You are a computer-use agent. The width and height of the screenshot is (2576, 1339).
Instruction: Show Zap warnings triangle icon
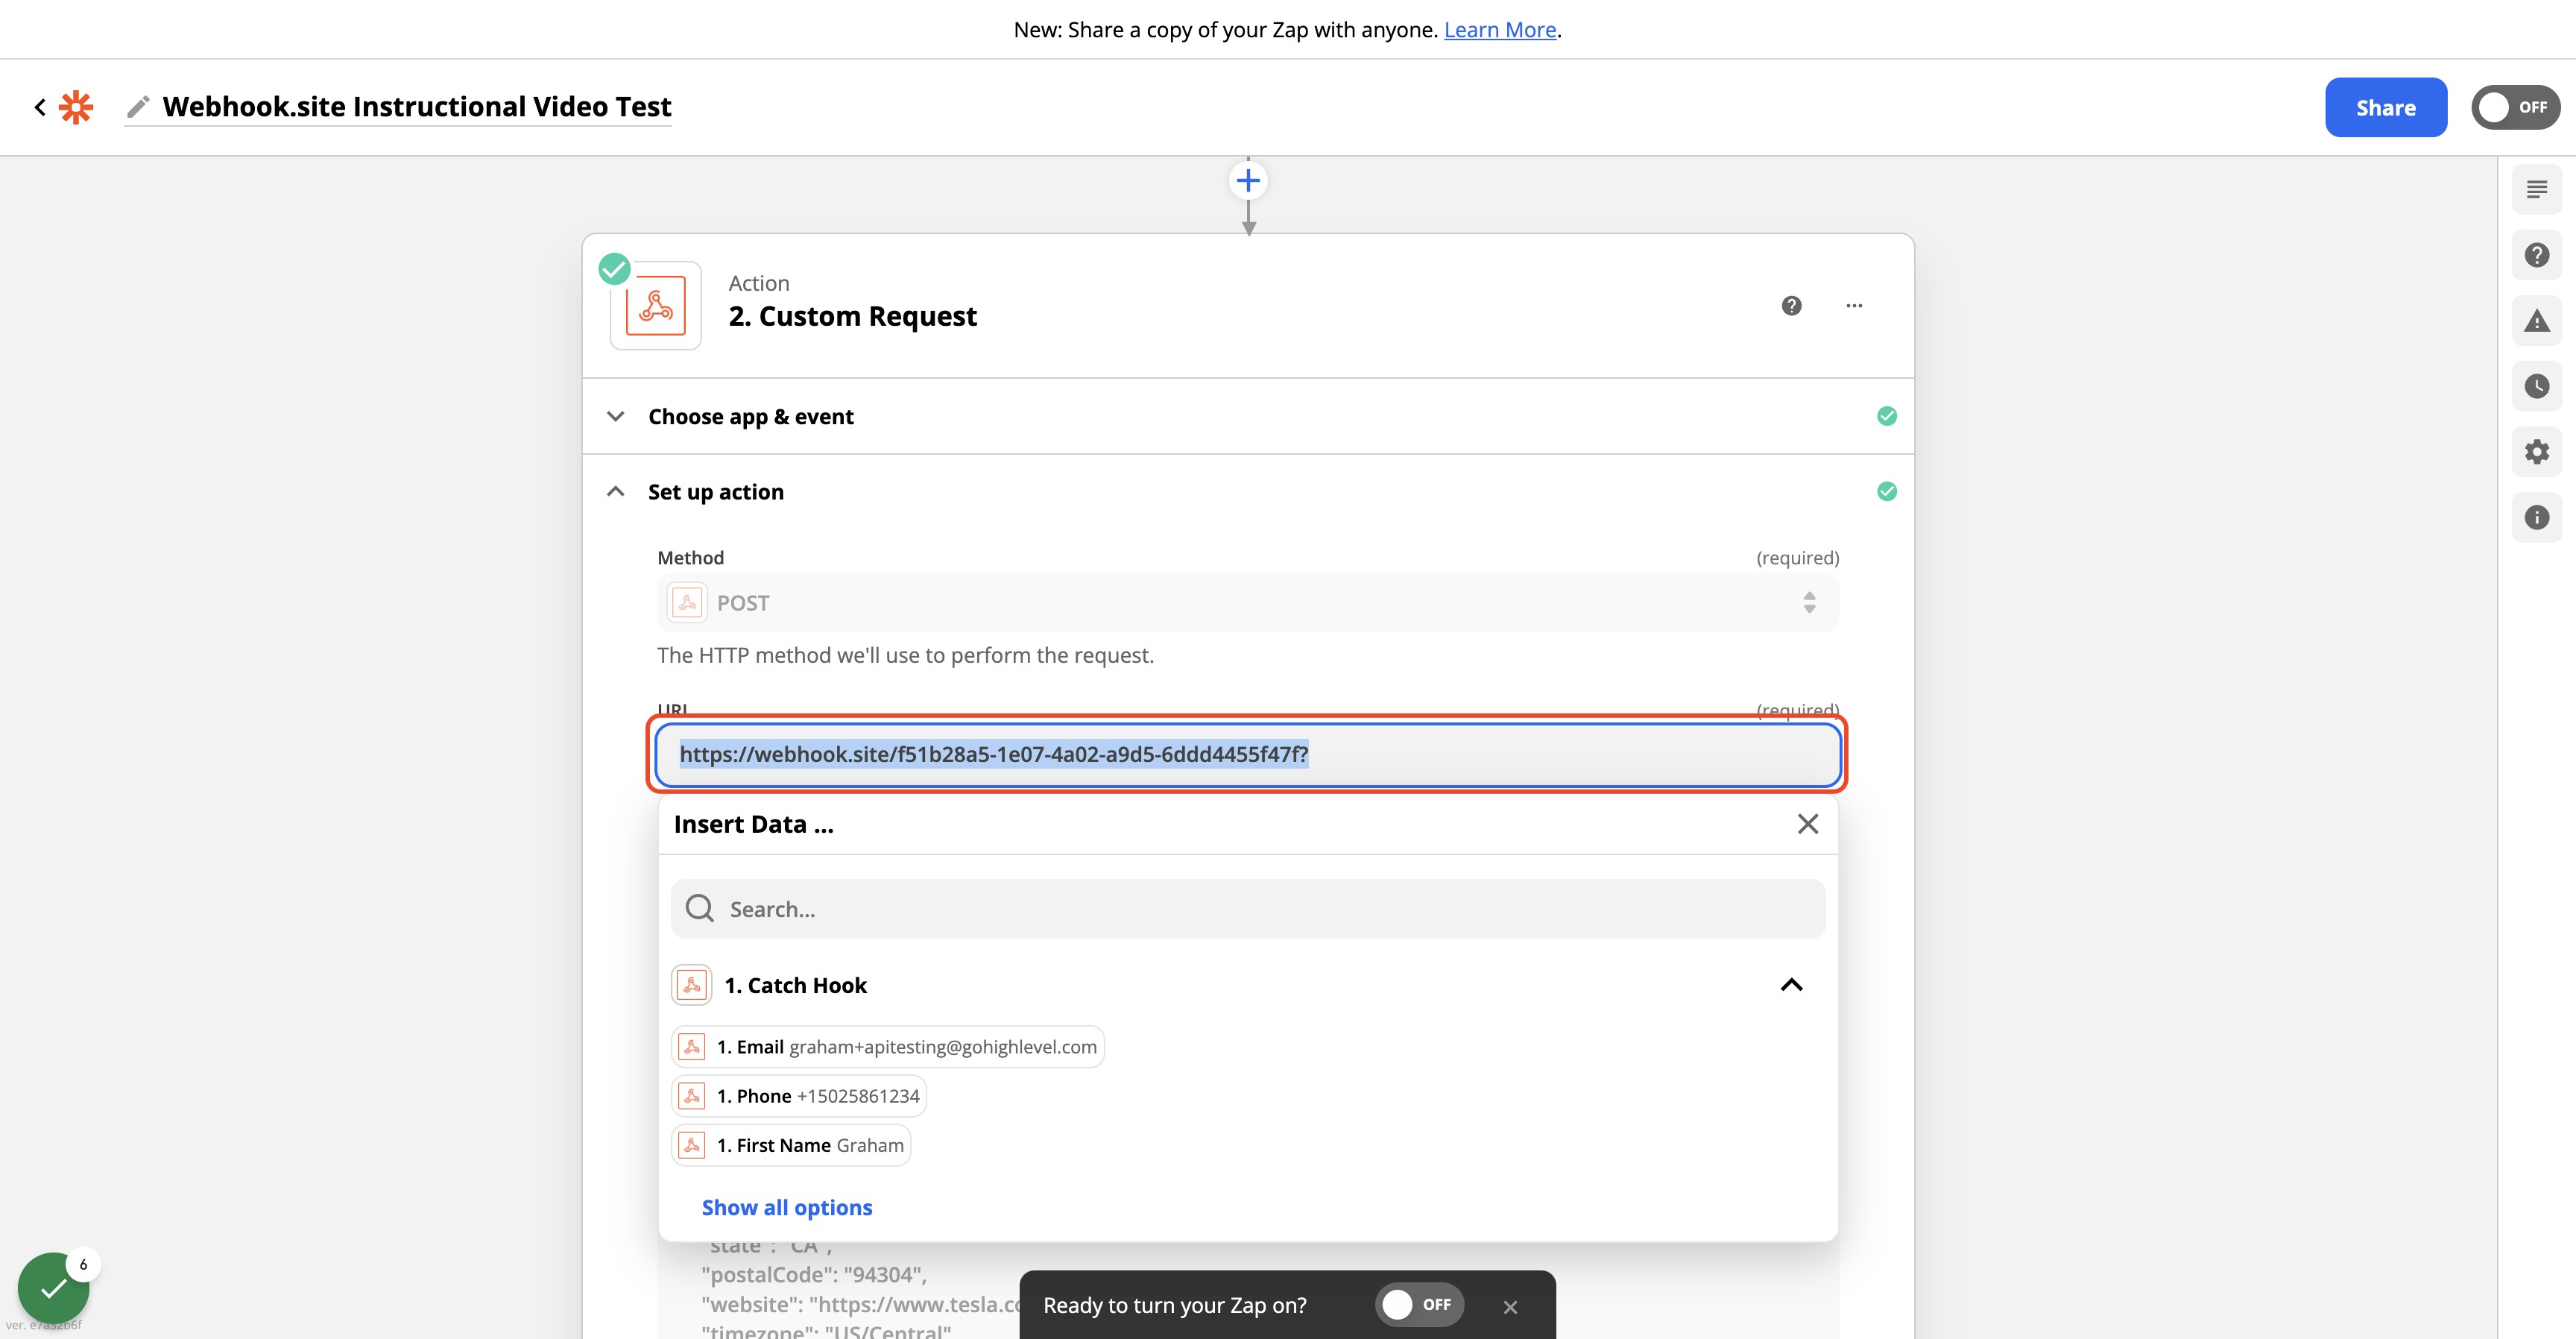[x=2537, y=321]
